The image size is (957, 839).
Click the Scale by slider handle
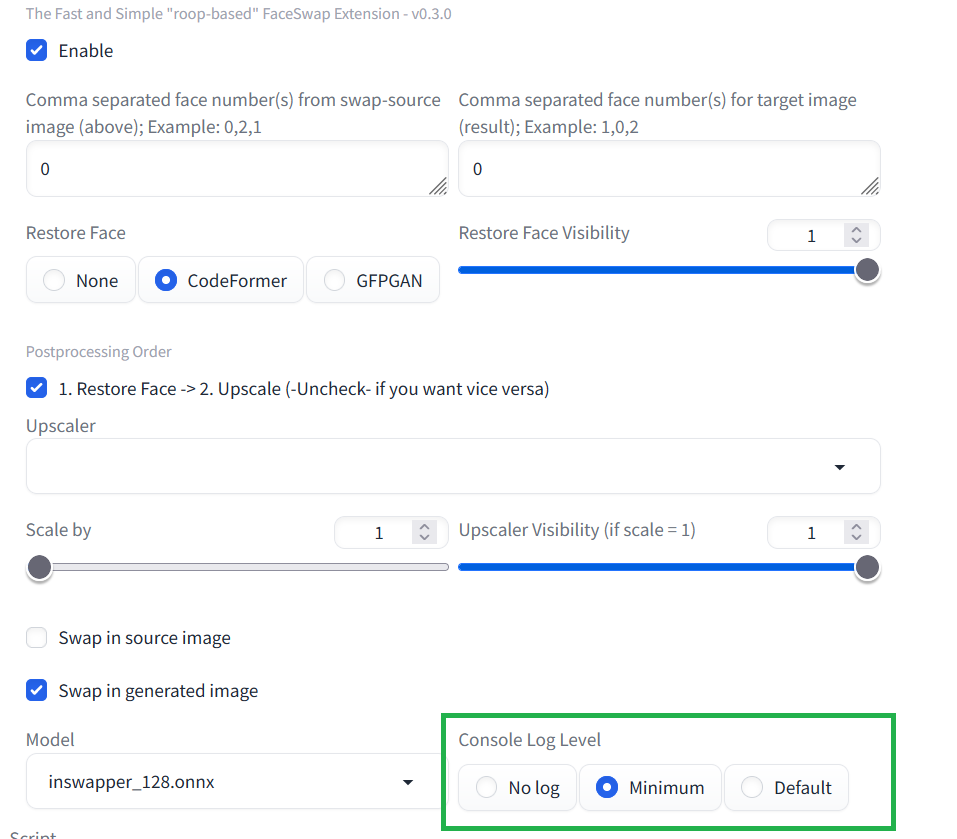point(39,567)
